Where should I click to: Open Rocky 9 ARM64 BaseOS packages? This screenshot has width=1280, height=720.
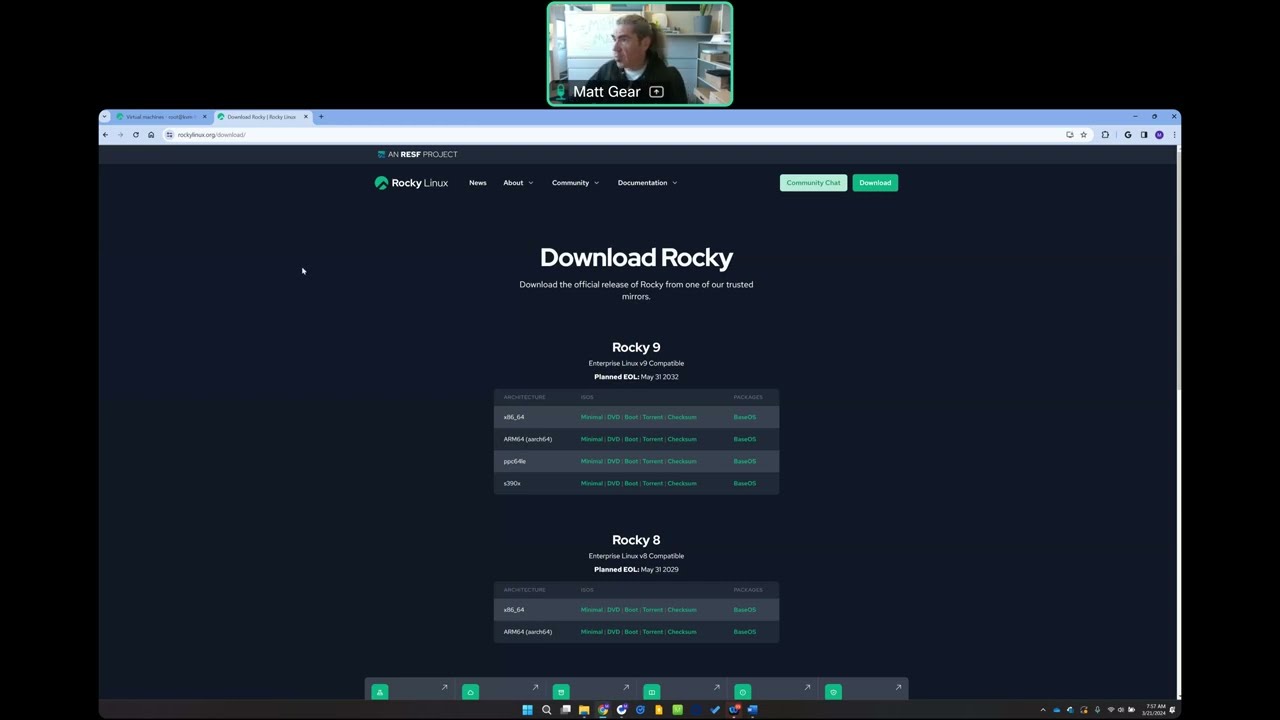point(745,439)
